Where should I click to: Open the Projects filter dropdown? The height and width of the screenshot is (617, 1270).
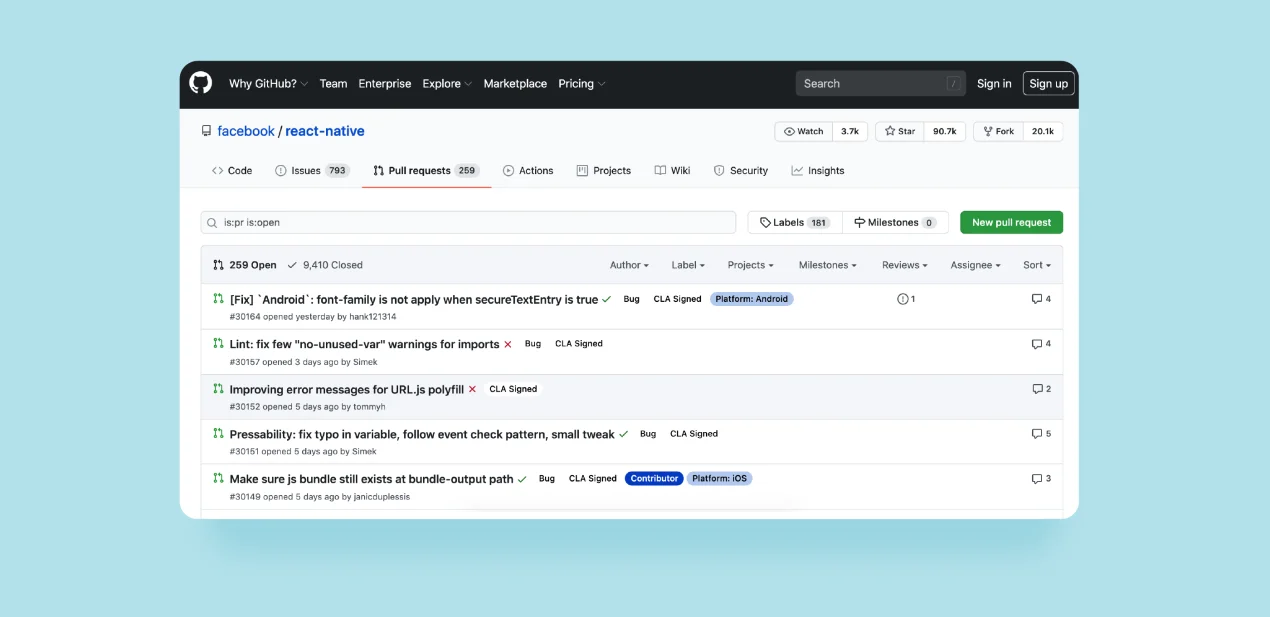pos(751,265)
